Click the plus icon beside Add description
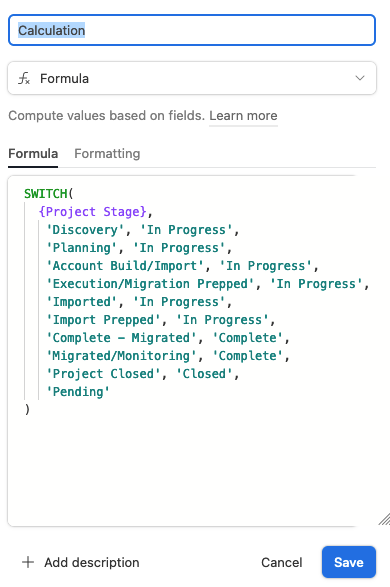The height and width of the screenshot is (587, 390). [x=28, y=562]
